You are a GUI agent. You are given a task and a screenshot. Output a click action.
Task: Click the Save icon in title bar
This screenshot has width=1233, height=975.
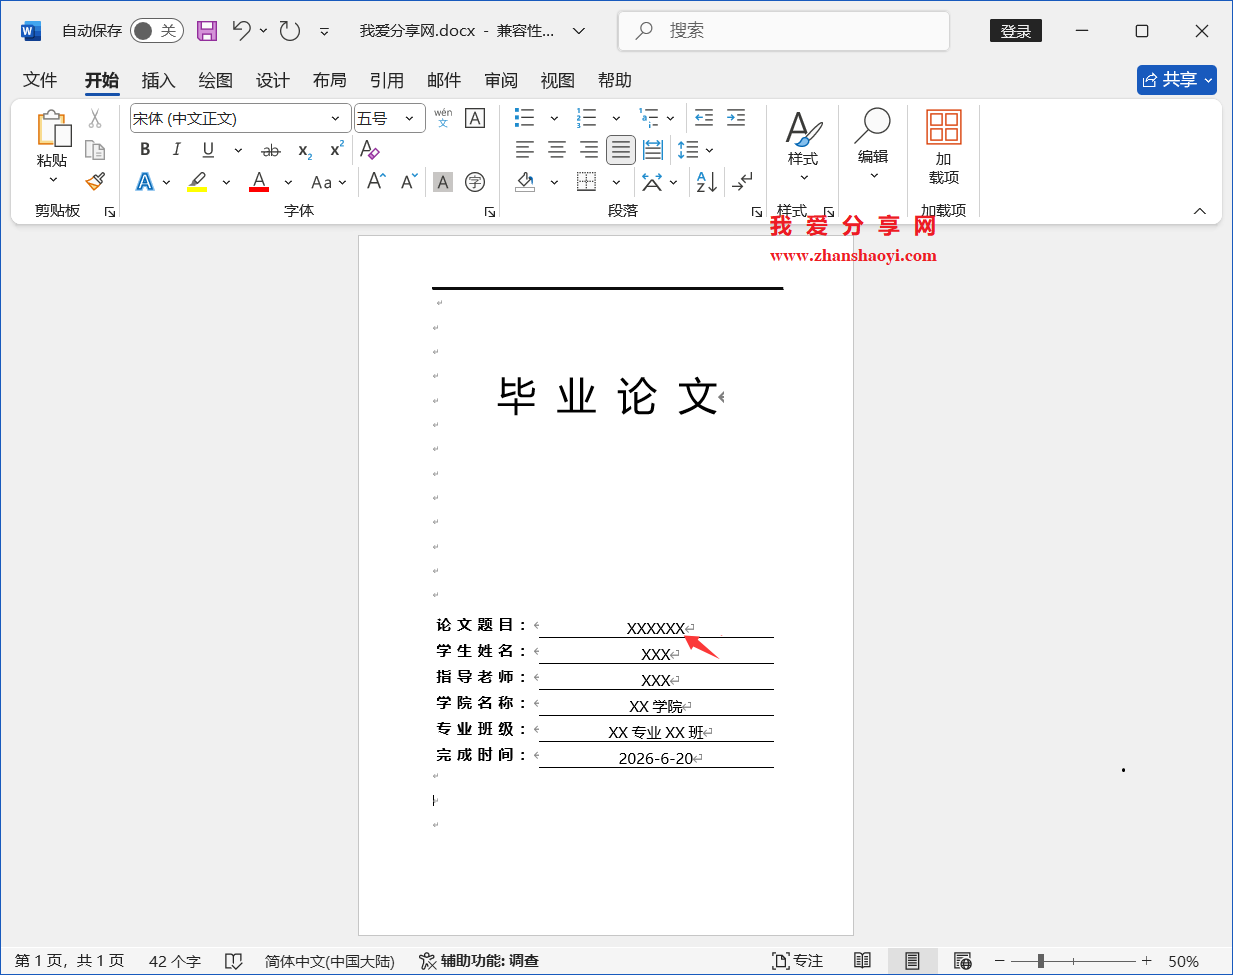207,31
